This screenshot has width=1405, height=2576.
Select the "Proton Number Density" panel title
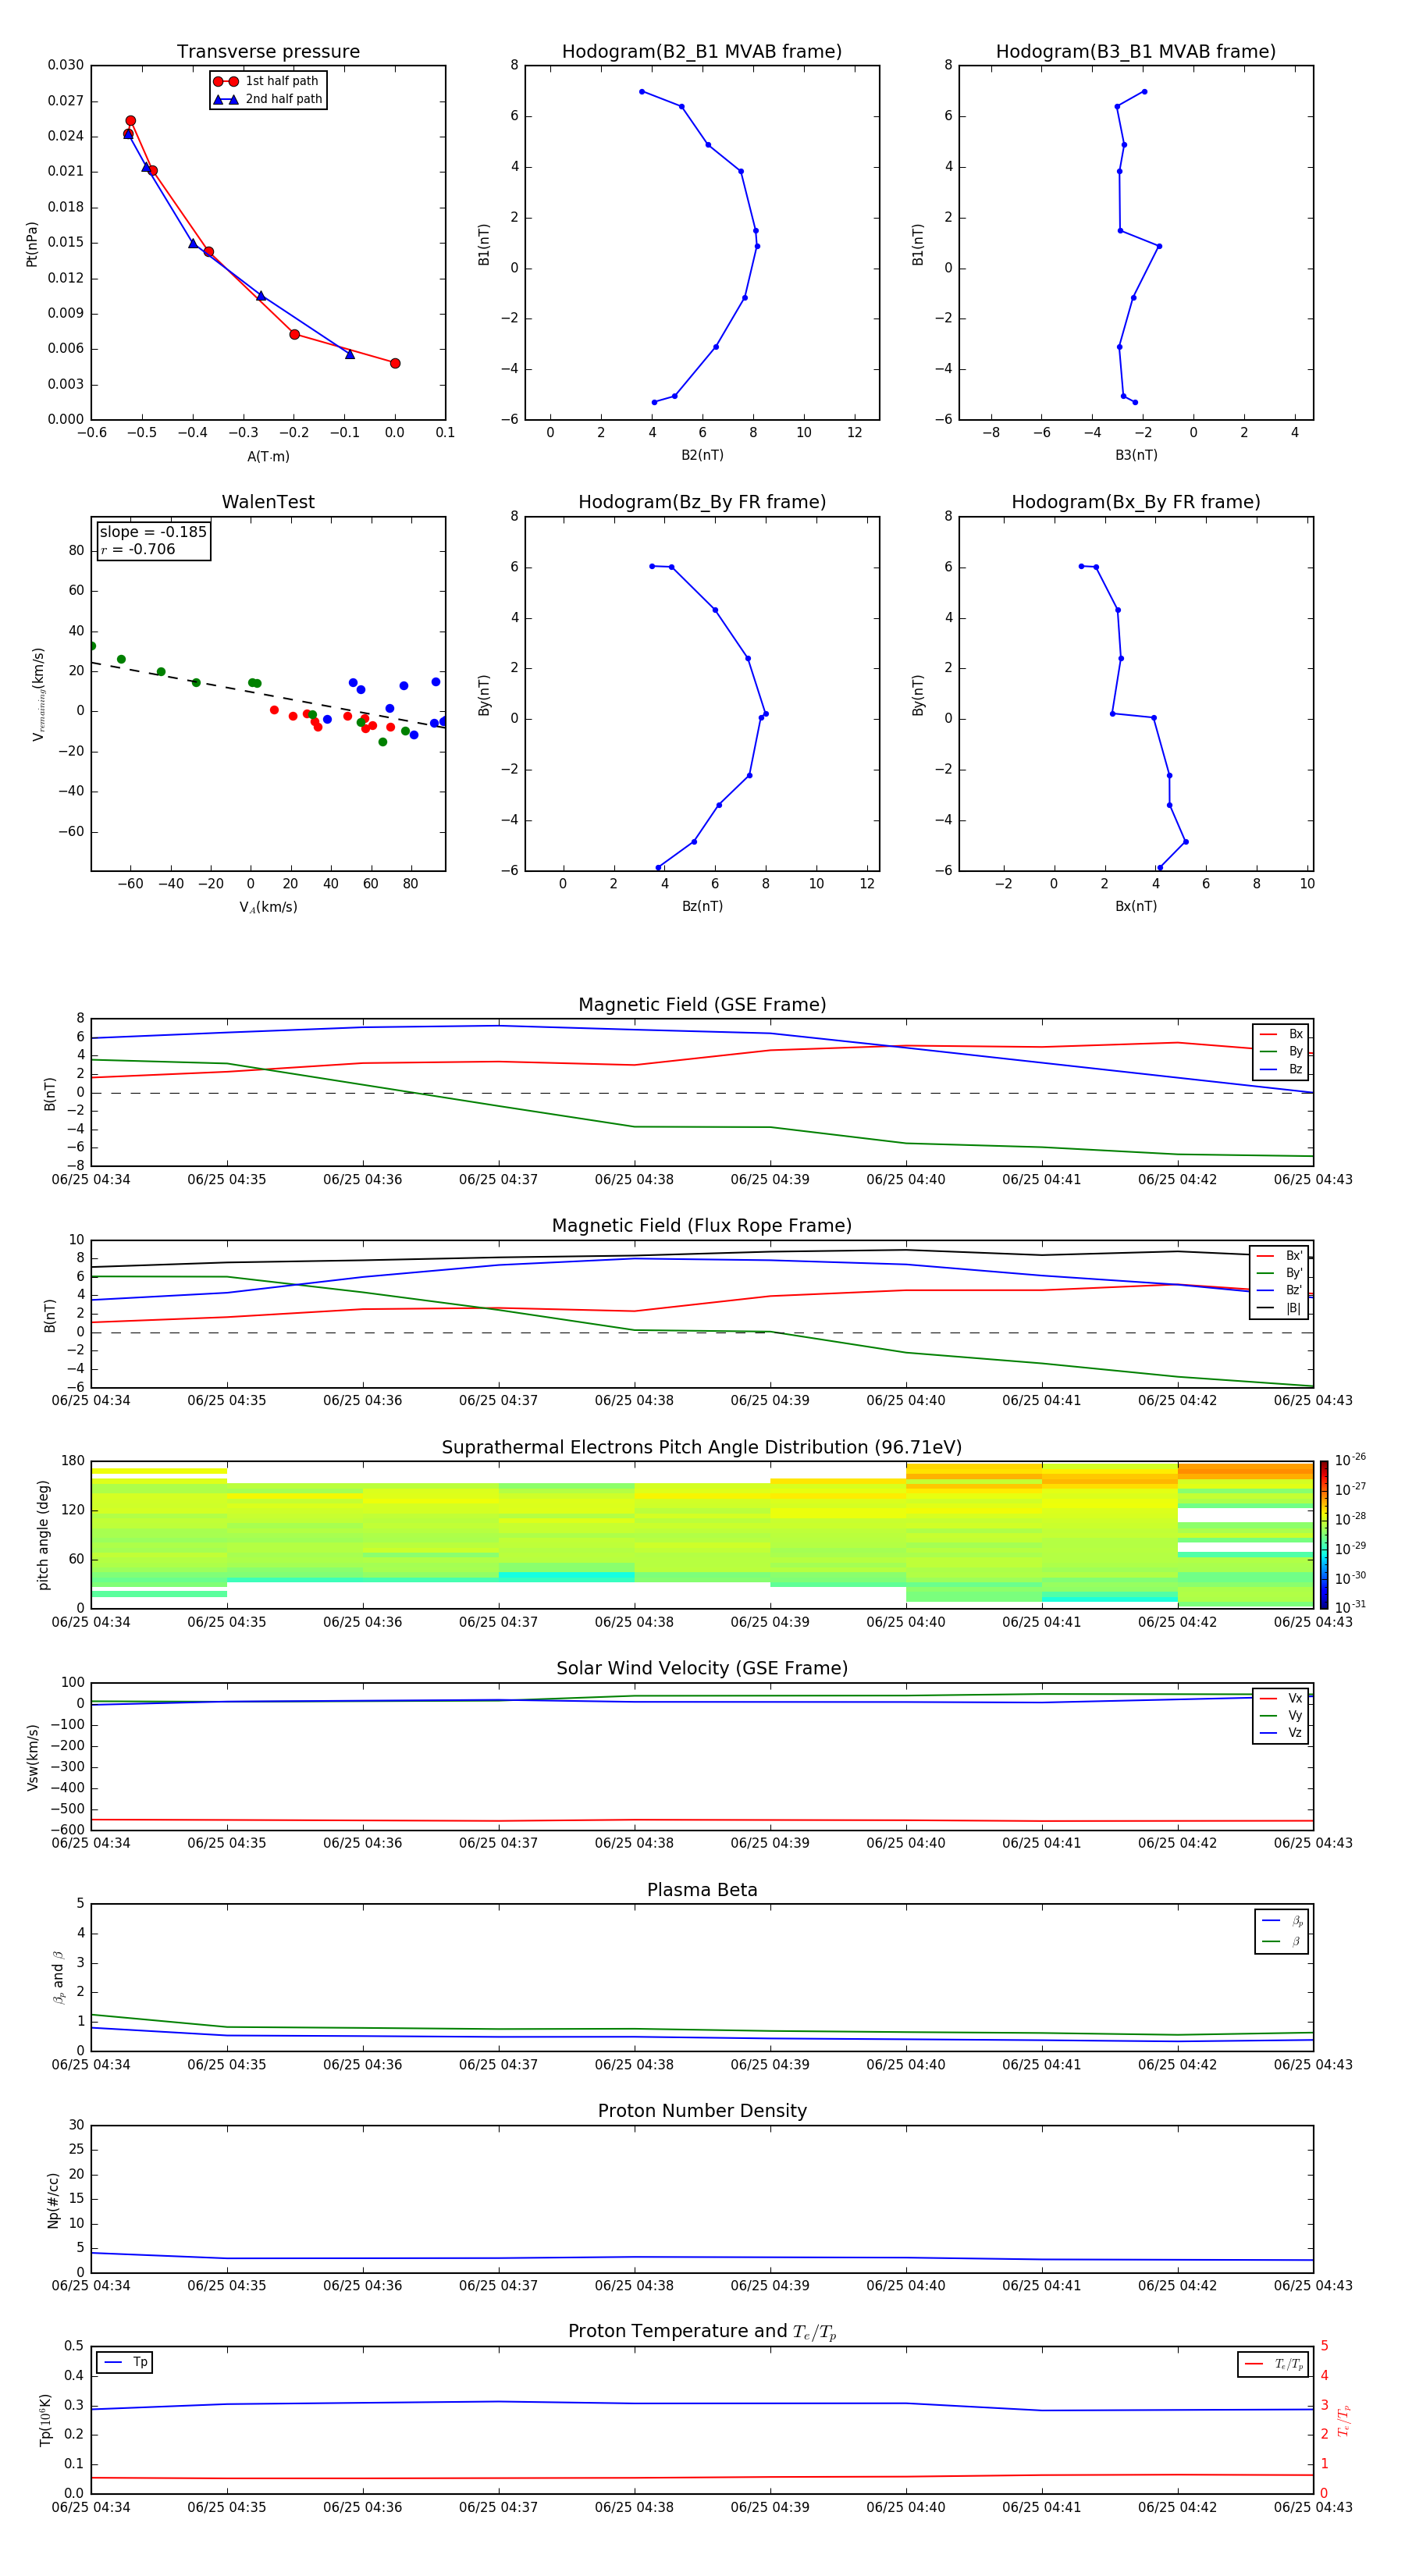(x=702, y=2112)
